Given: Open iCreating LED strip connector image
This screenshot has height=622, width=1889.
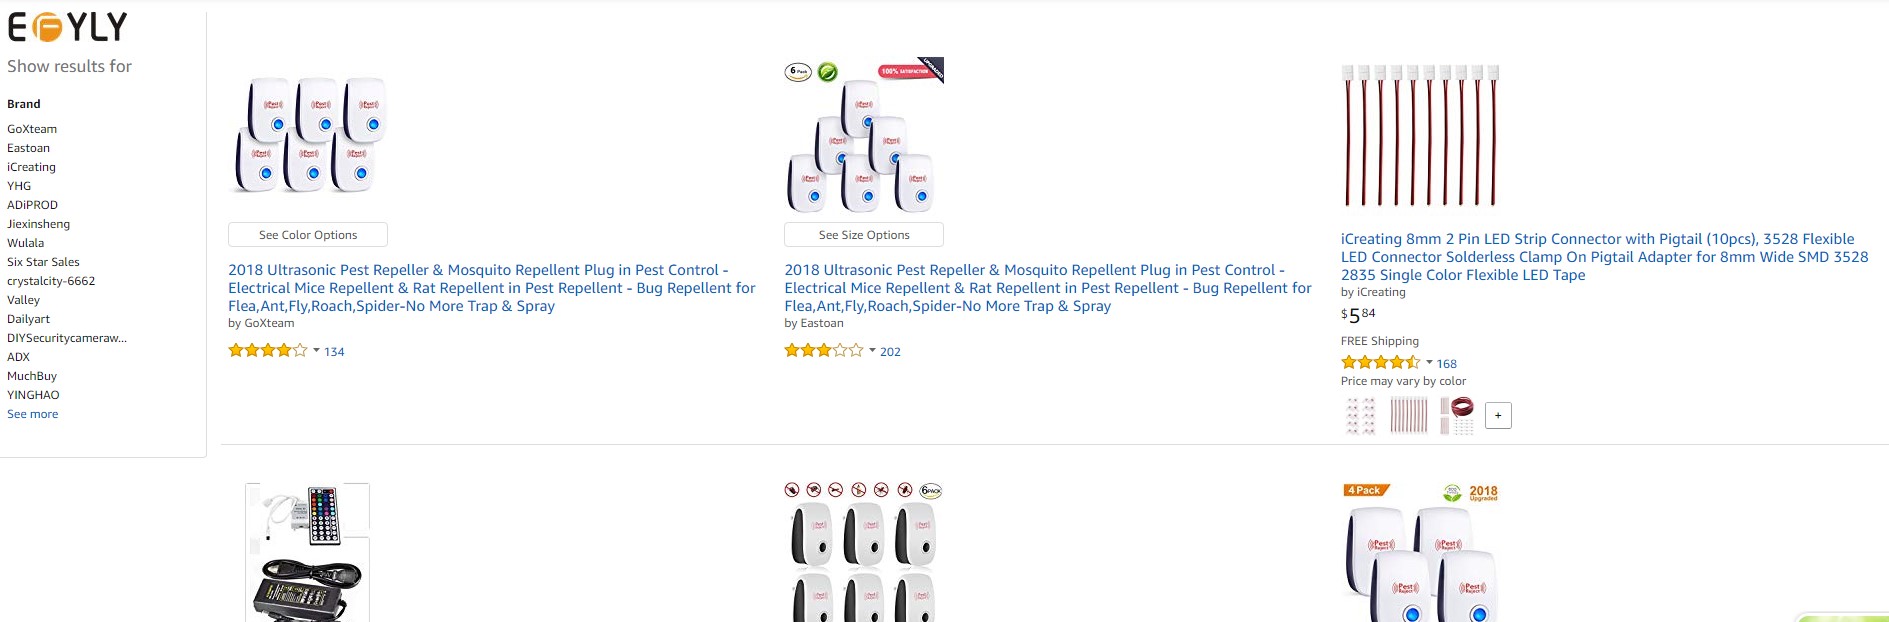Looking at the screenshot, I should pyautogui.click(x=1420, y=136).
